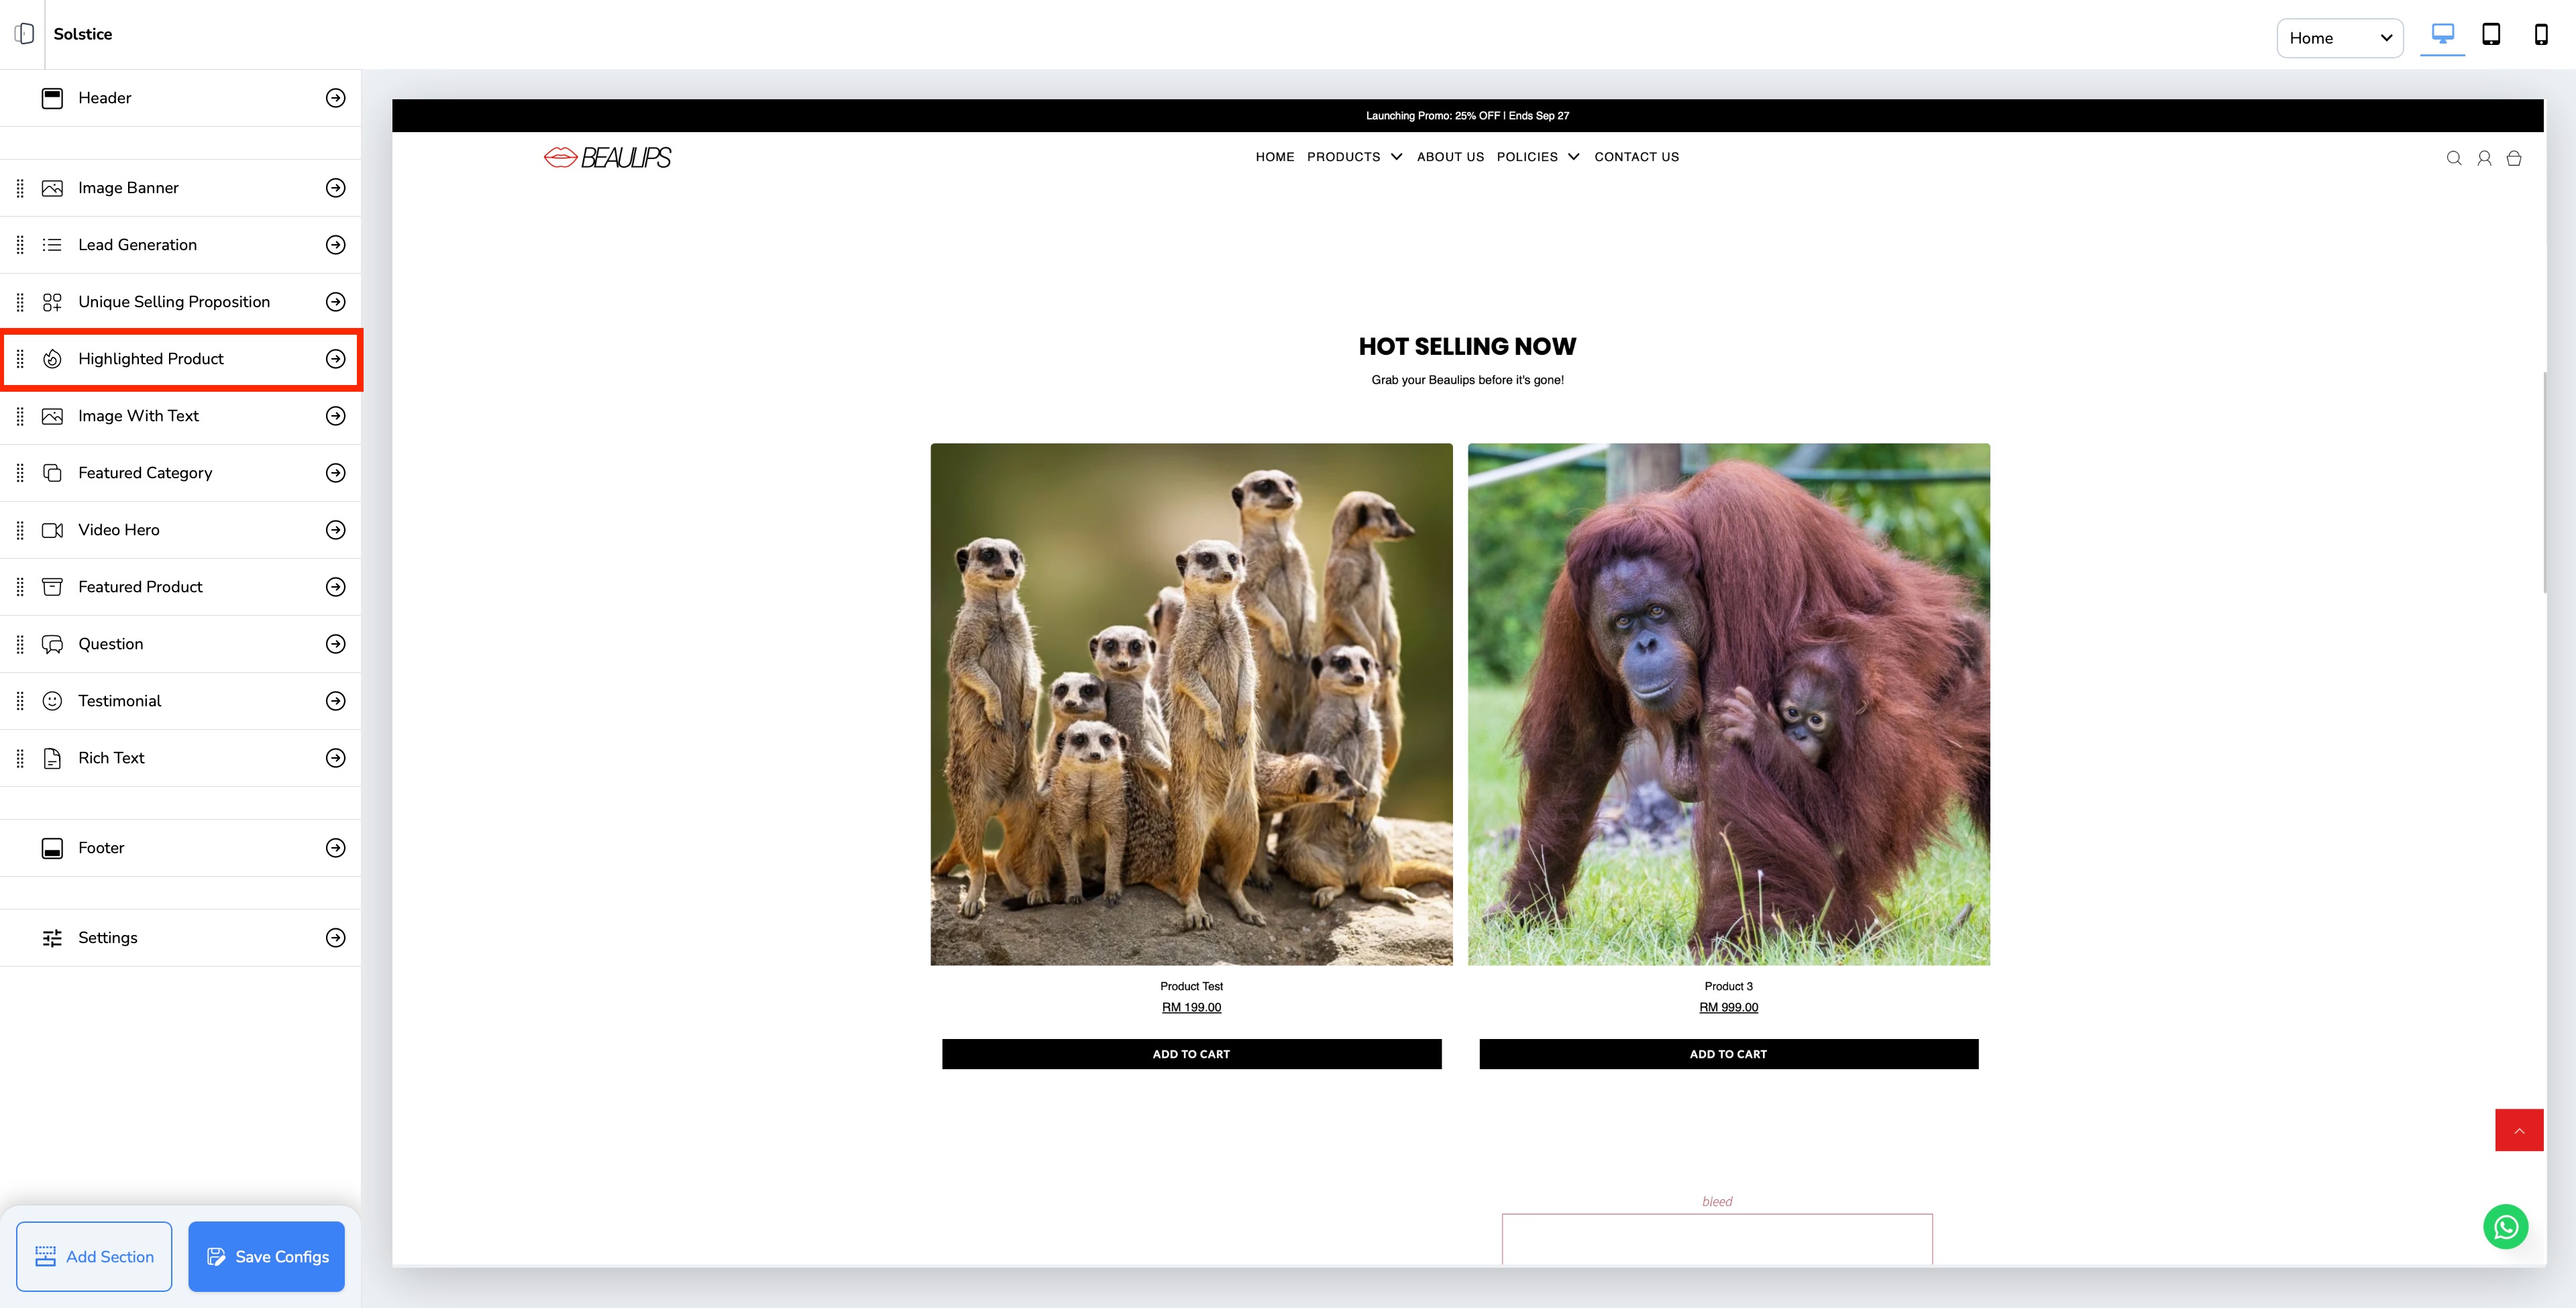Image resolution: width=2576 pixels, height=1308 pixels.
Task: Toggle the sidebar collapse icon
Action: [24, 34]
